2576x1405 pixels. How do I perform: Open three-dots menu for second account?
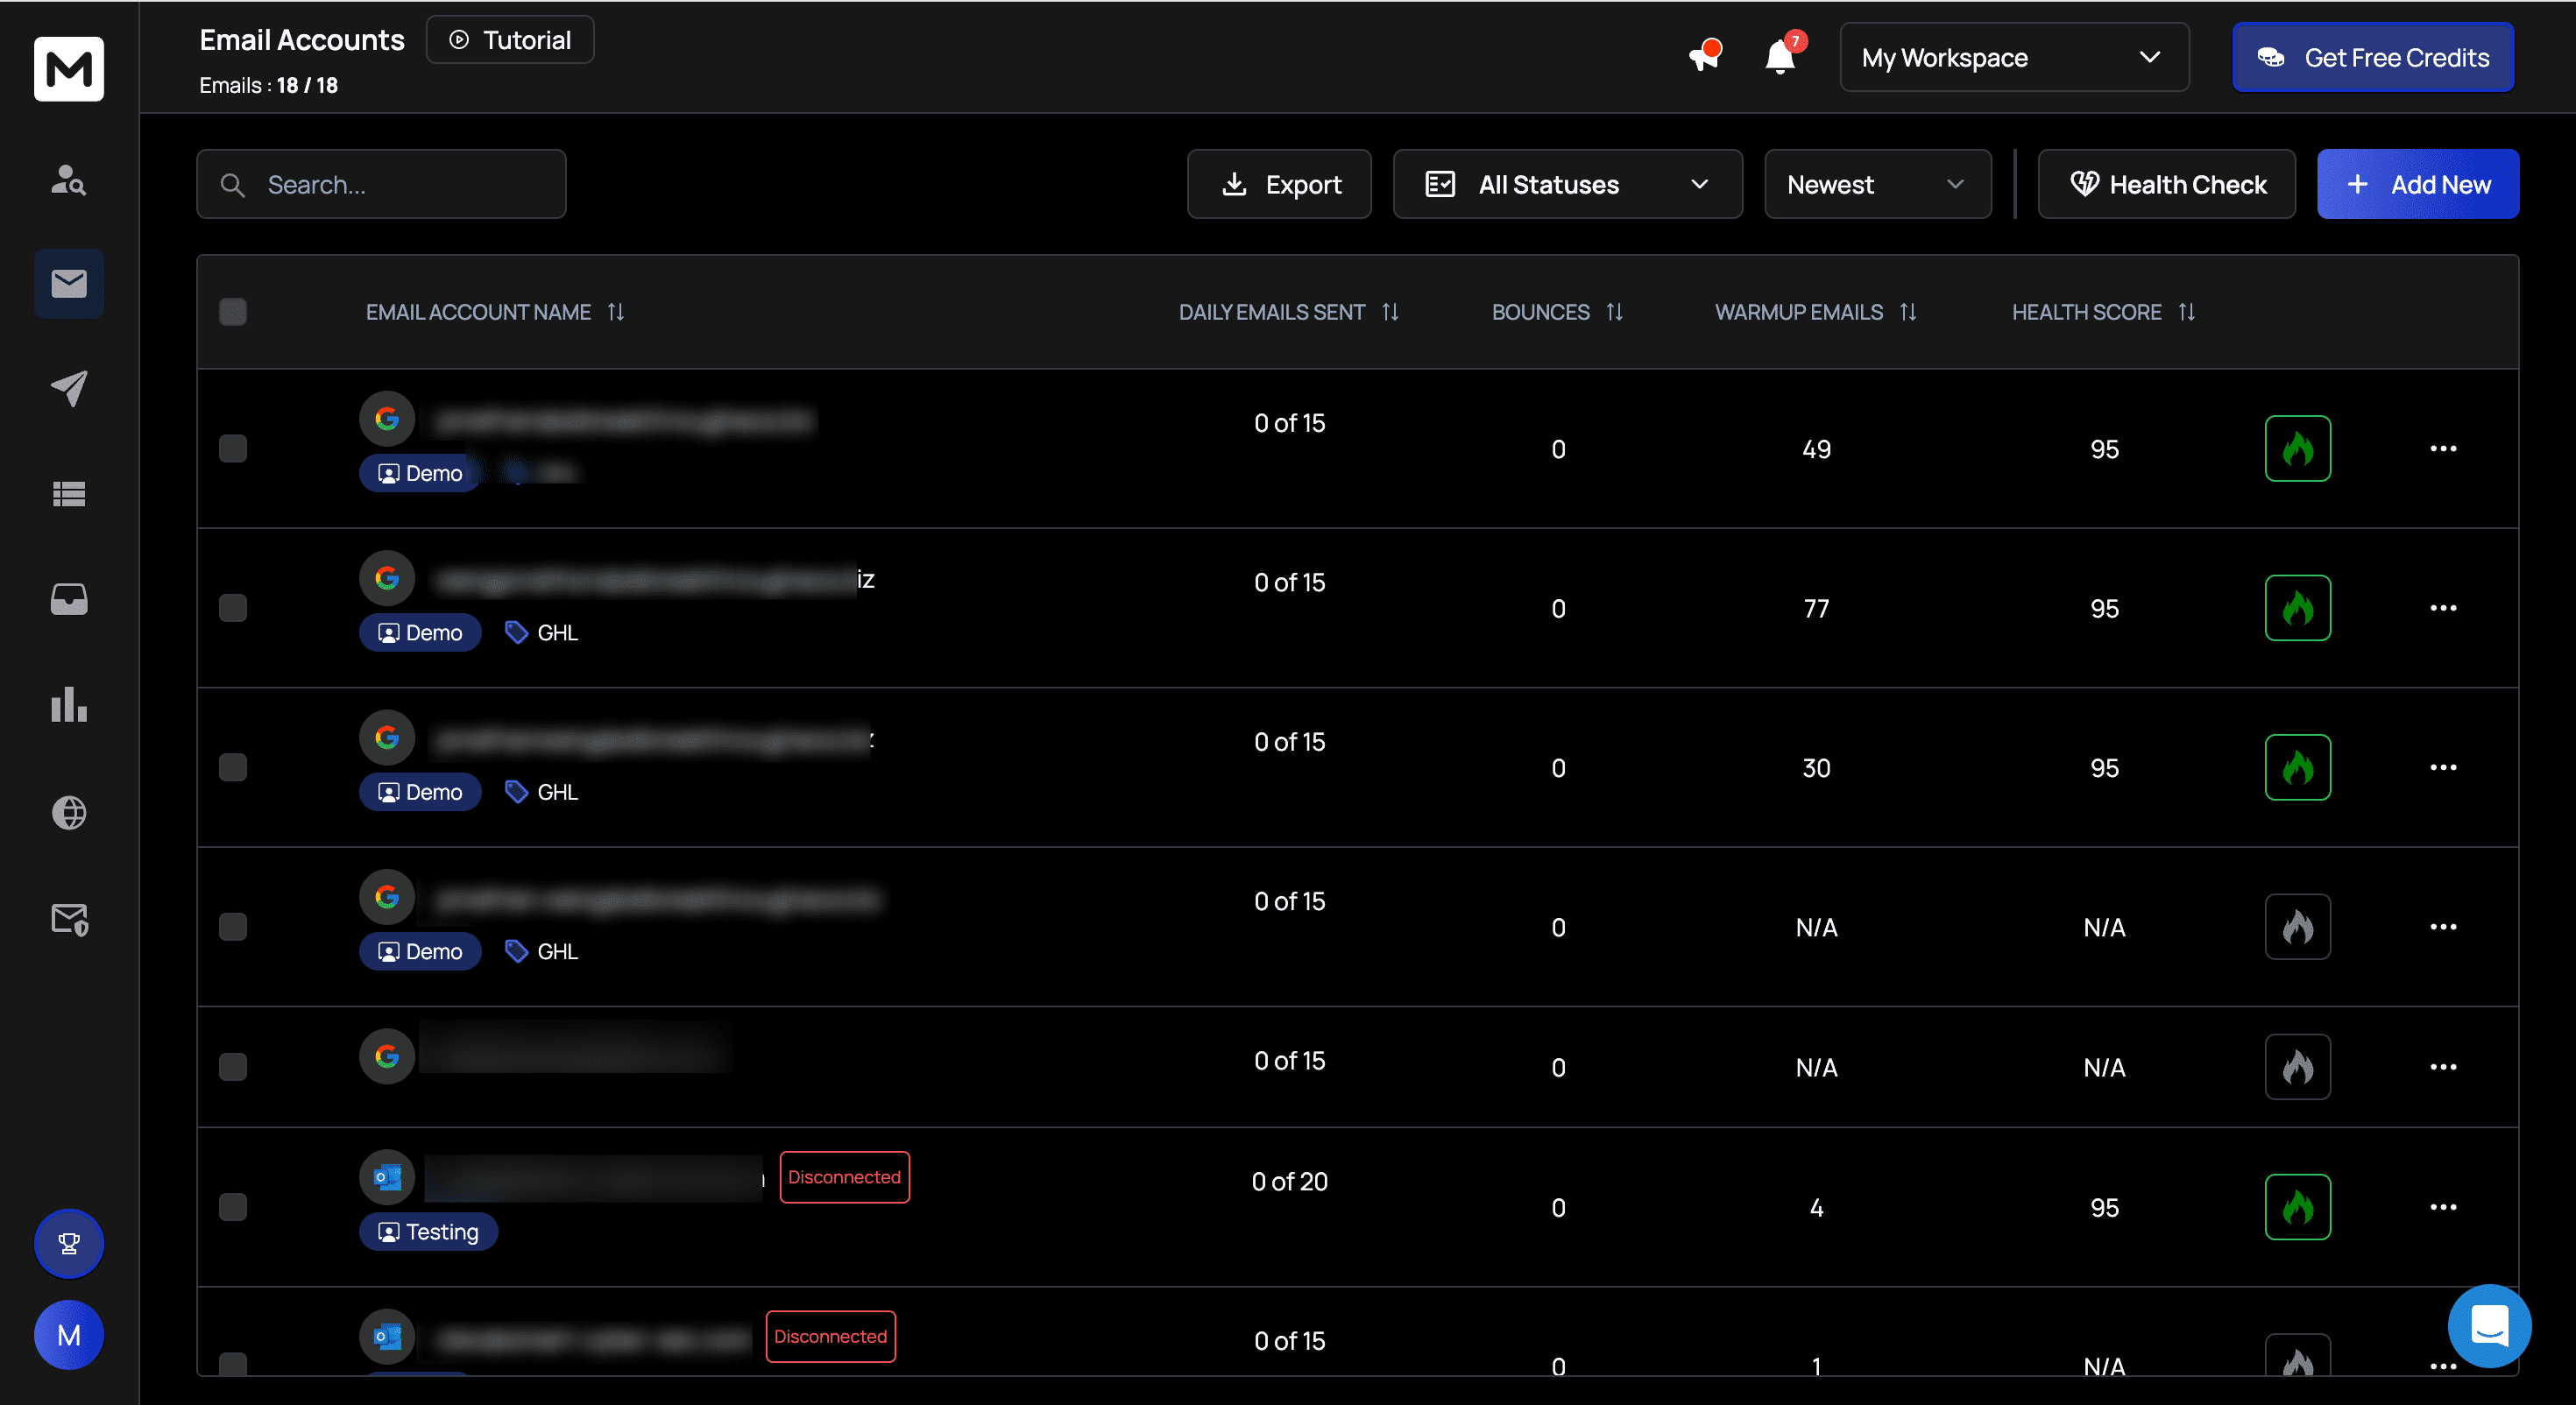click(2442, 608)
